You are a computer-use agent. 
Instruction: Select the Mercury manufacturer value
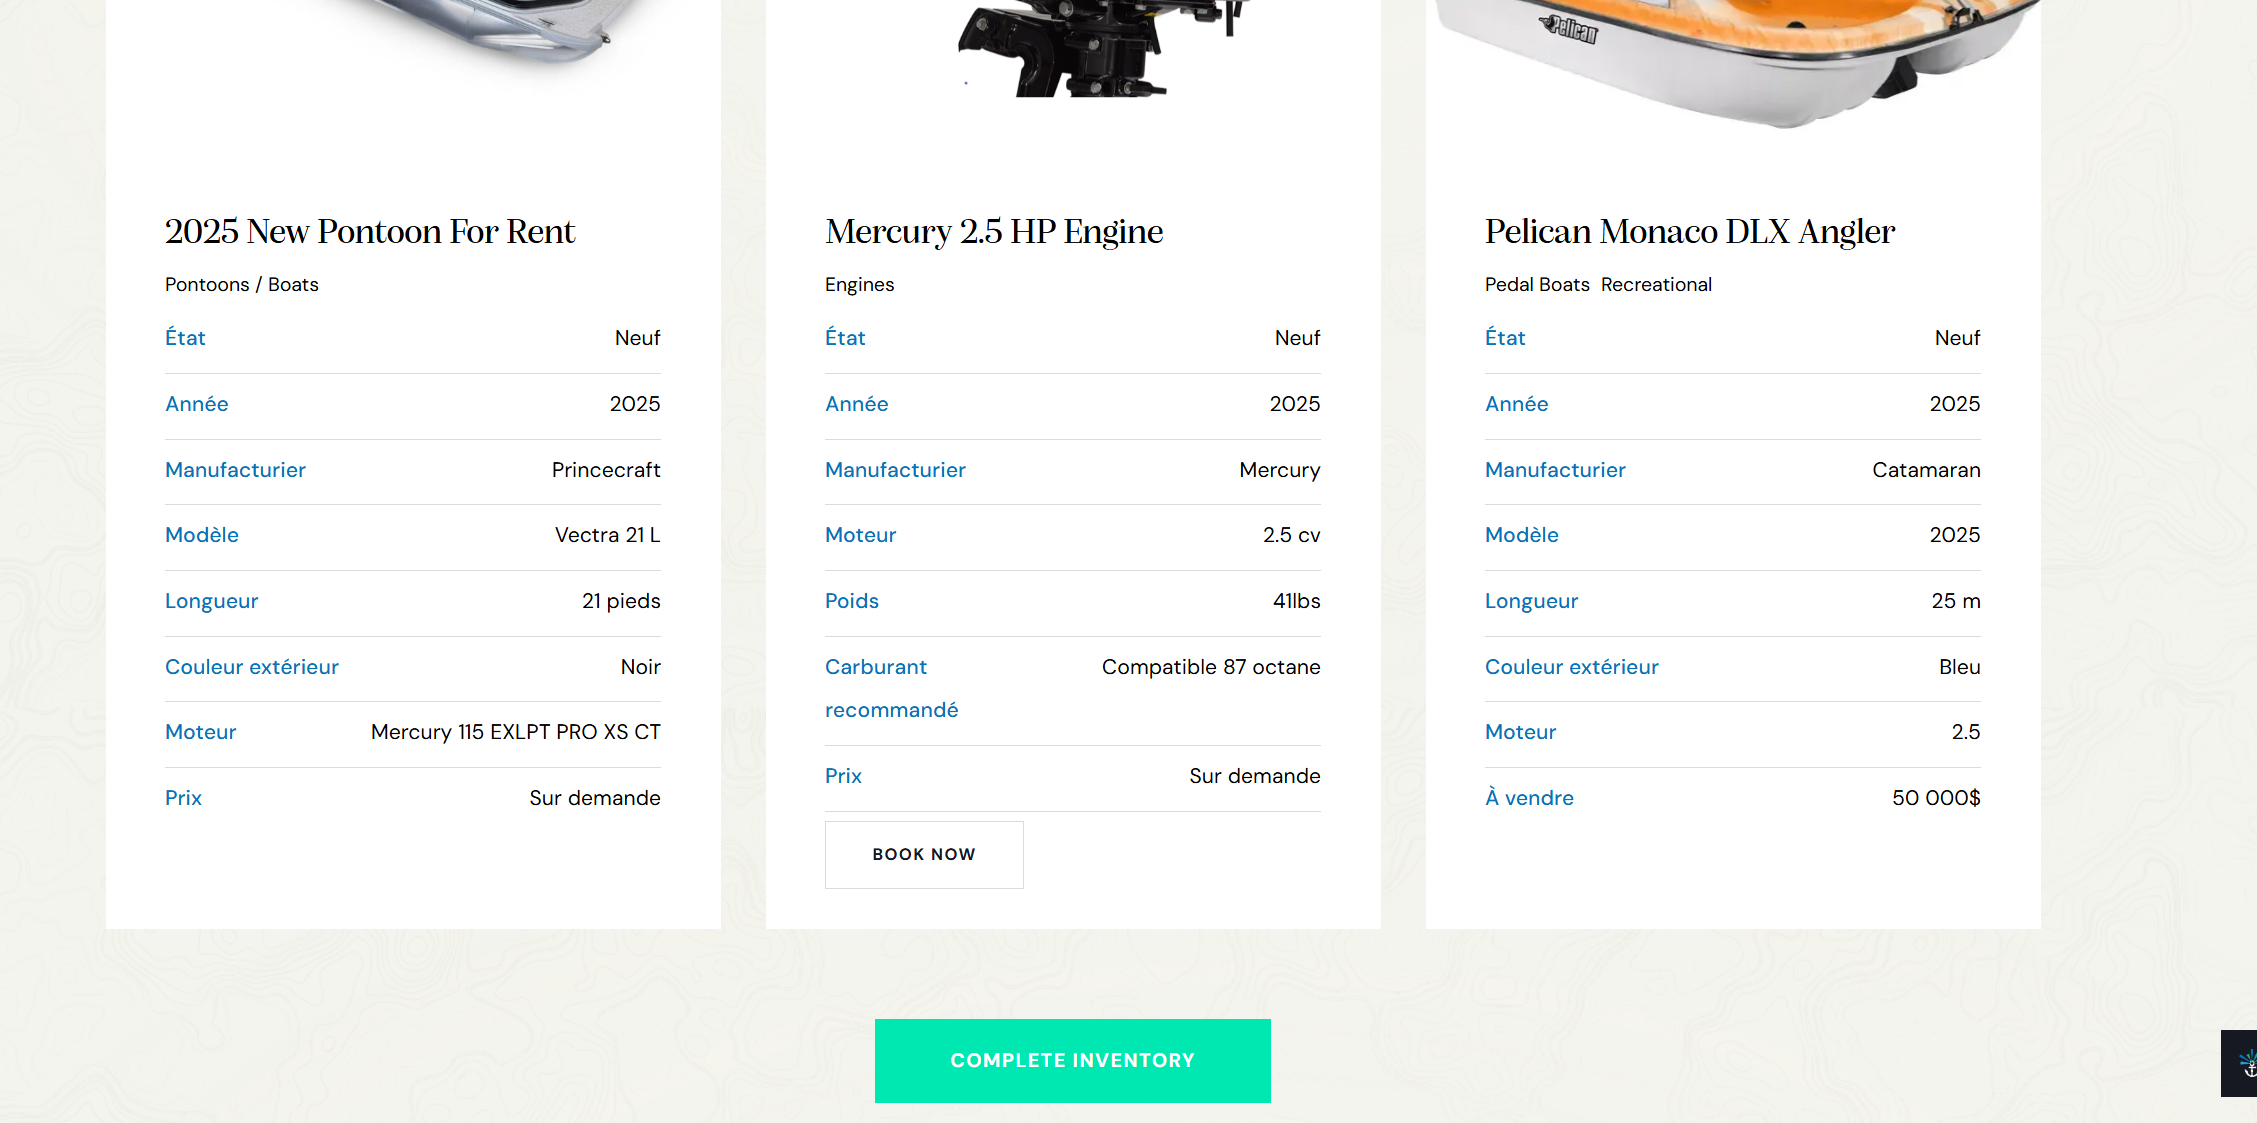[x=1280, y=470]
